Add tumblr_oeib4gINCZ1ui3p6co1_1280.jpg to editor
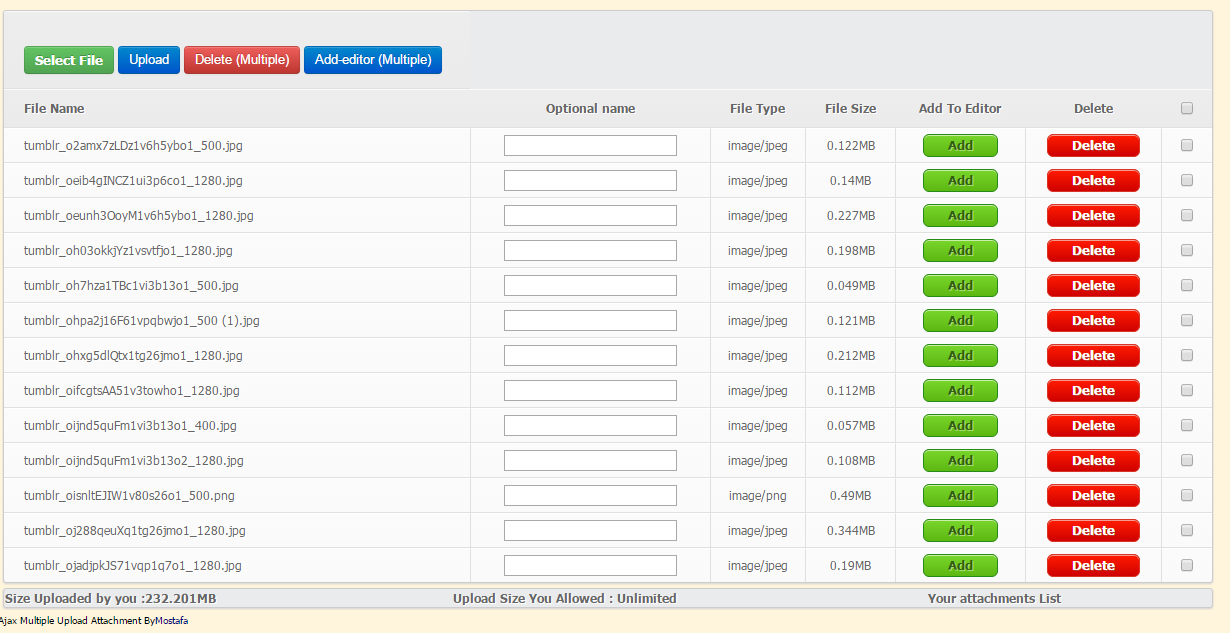Viewport: 1230px width, 633px height. (960, 181)
